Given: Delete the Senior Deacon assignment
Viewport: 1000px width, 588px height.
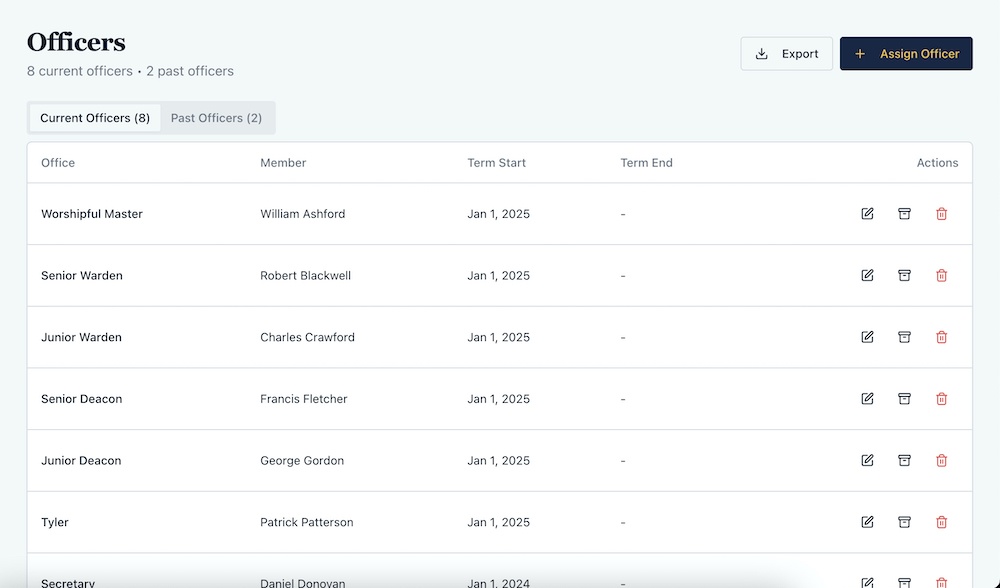Looking at the screenshot, I should coord(941,399).
